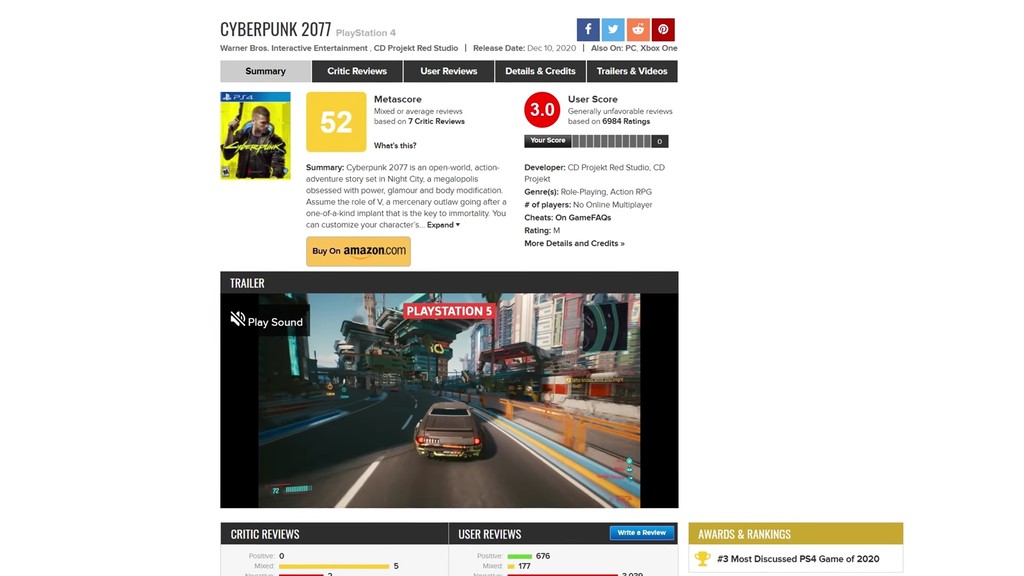Click Buy On Amazon.com button

click(359, 251)
